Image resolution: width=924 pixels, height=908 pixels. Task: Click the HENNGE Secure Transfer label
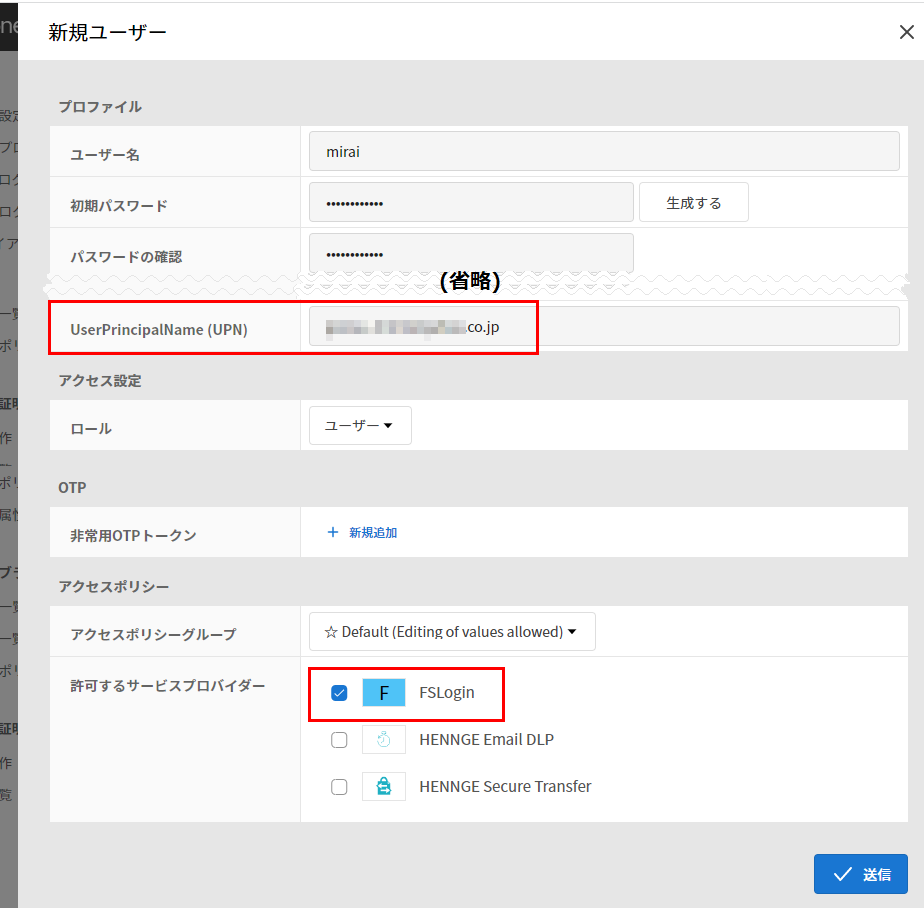(x=505, y=787)
